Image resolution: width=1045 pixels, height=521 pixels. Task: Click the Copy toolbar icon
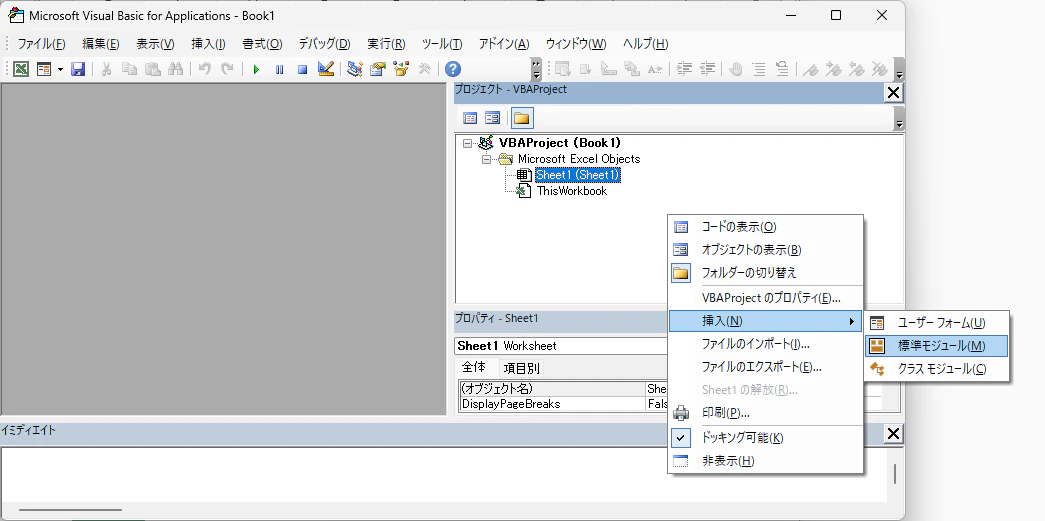129,69
